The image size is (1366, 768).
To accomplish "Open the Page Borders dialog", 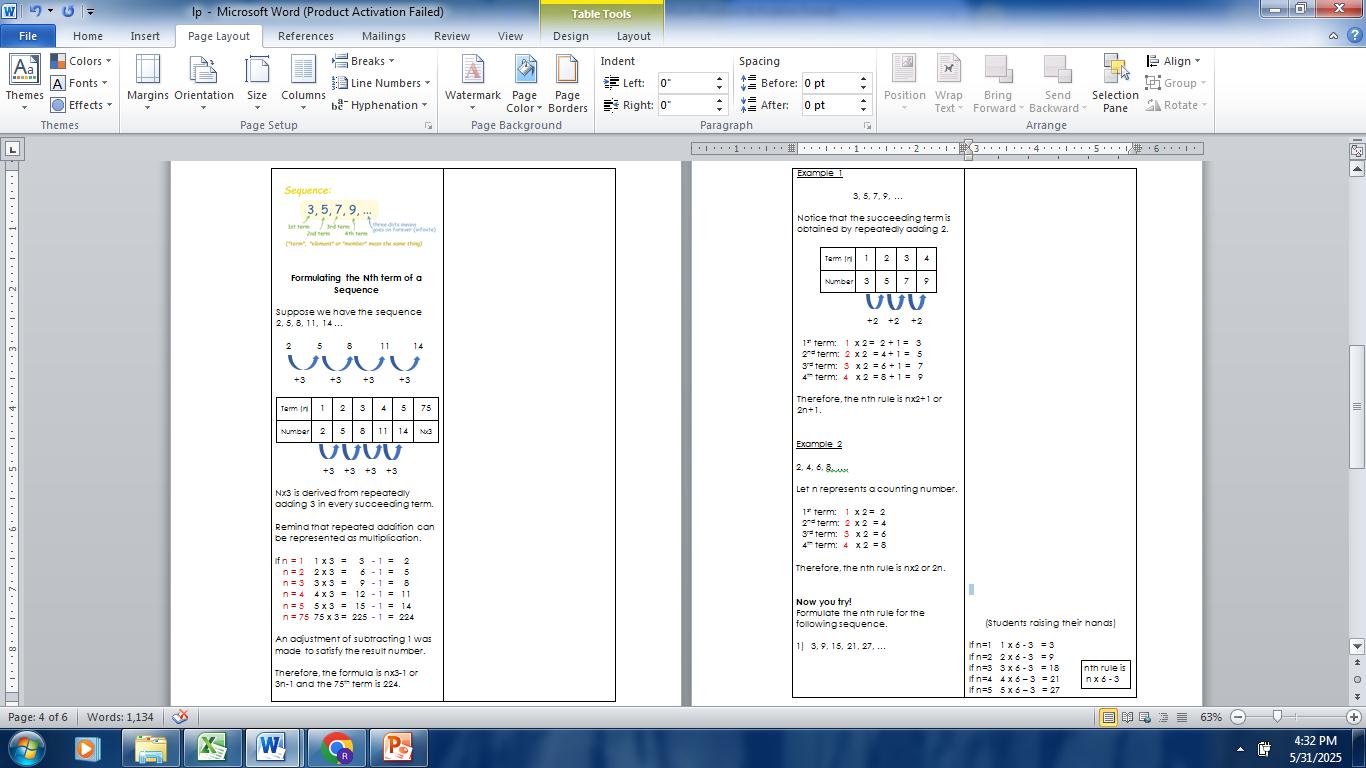I will coord(568,83).
